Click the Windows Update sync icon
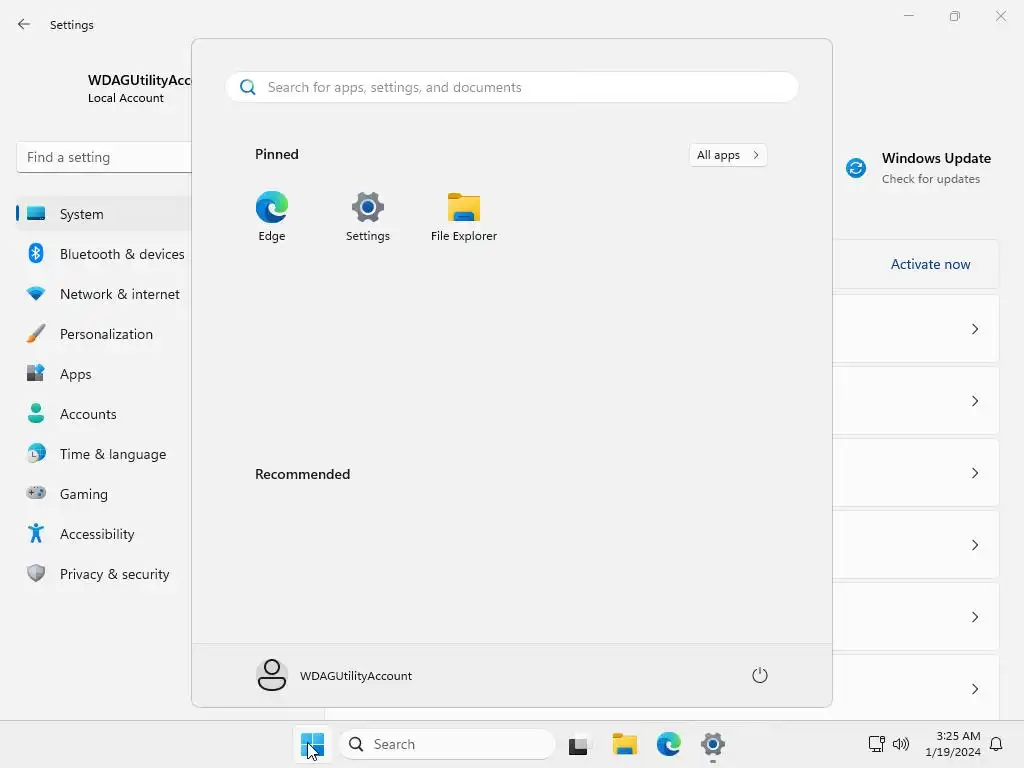The image size is (1024, 768). pyautogui.click(x=856, y=168)
